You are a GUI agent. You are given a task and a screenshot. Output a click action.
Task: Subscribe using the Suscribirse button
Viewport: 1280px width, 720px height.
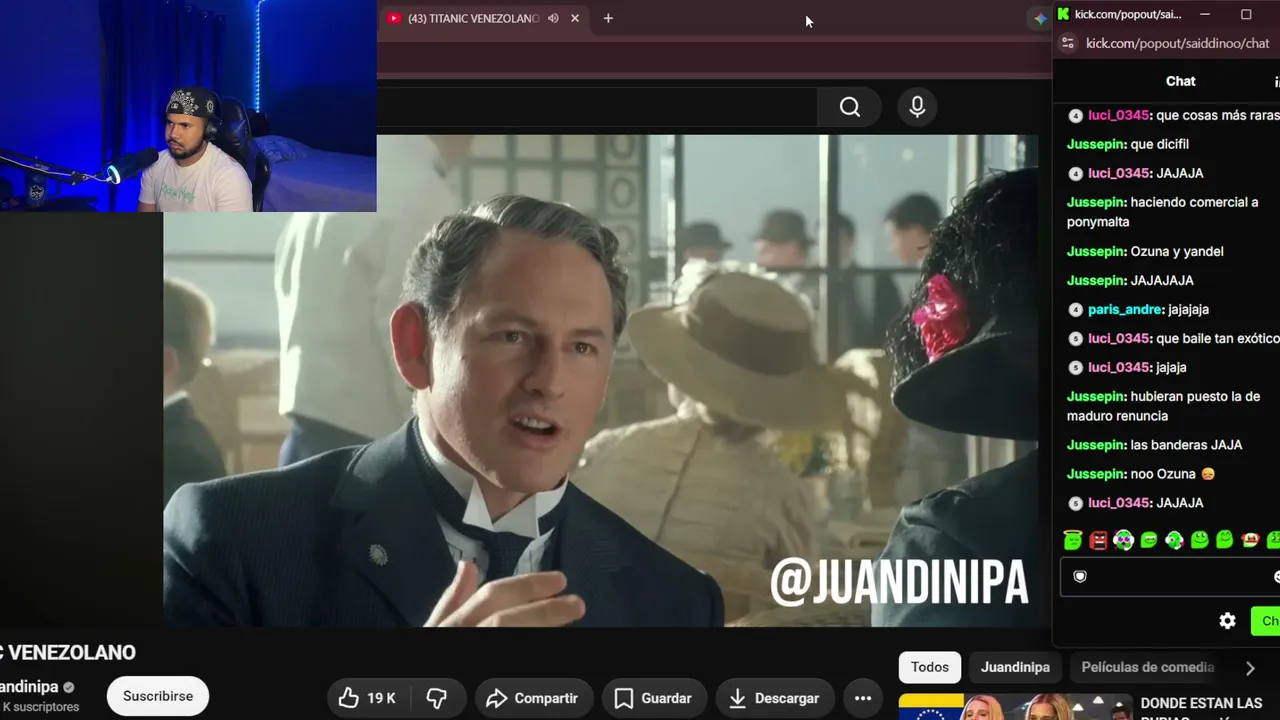(x=158, y=696)
